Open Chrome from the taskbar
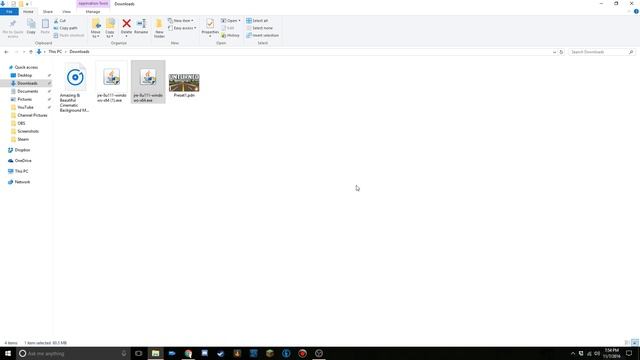 [x=188, y=353]
